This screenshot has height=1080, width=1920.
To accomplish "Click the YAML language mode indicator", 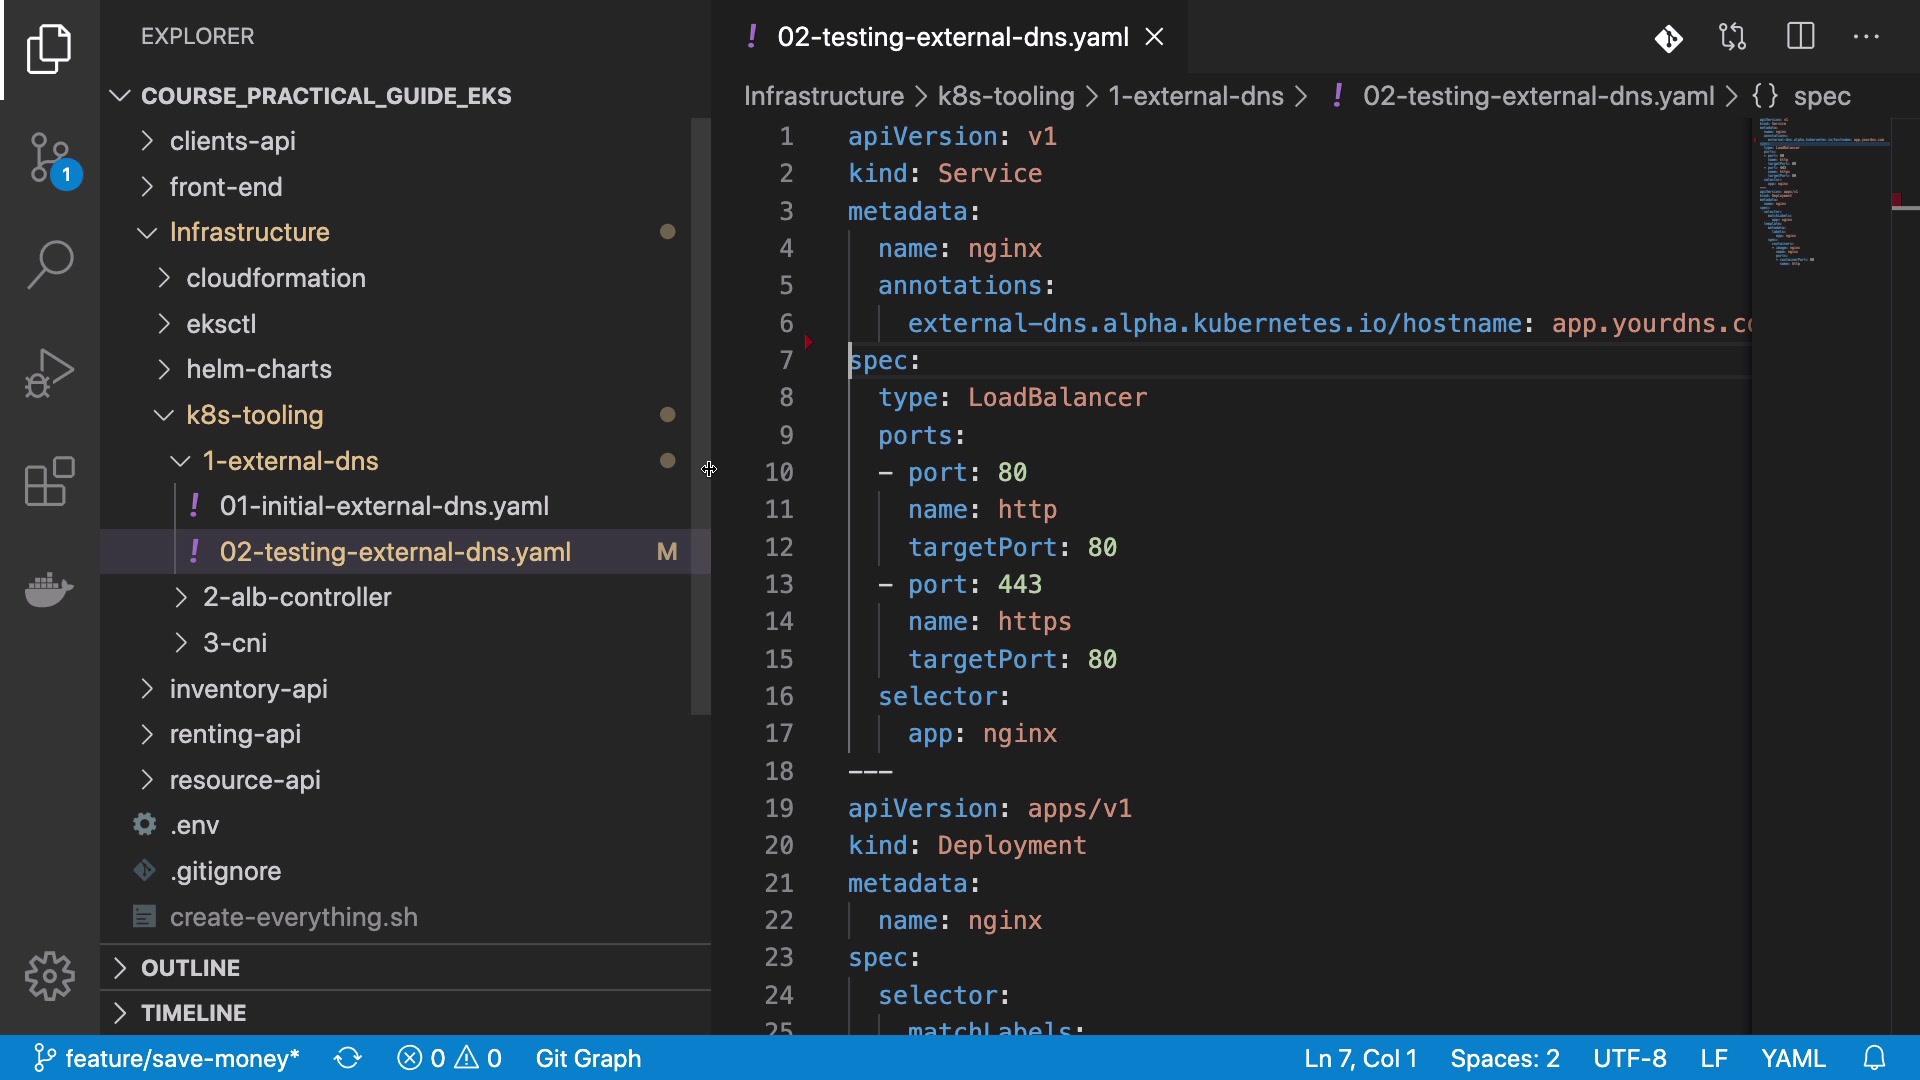I will coord(1793,1058).
